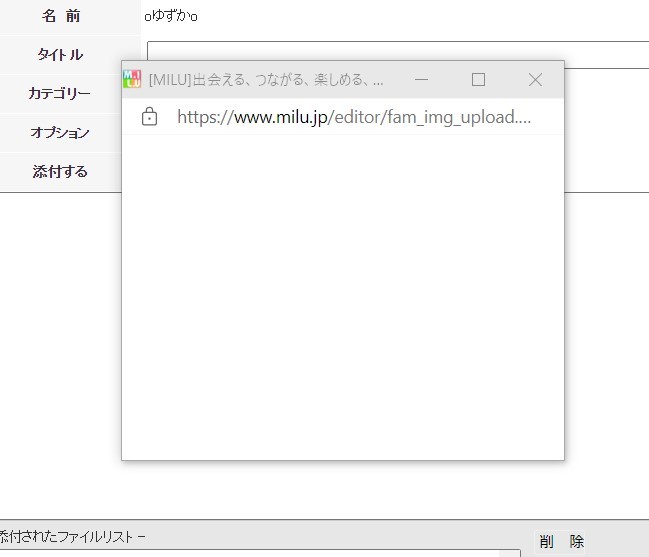Minimize the MILU upload popup window

tap(421, 80)
